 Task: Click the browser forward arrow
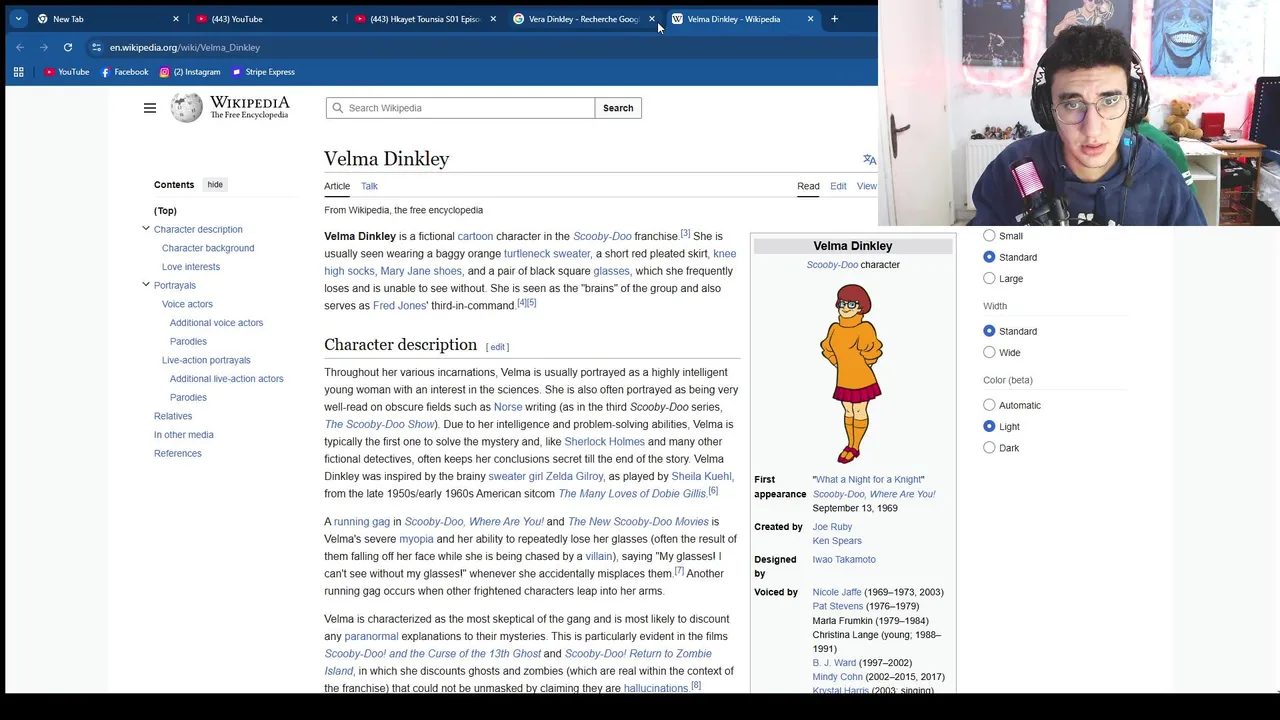point(44,47)
